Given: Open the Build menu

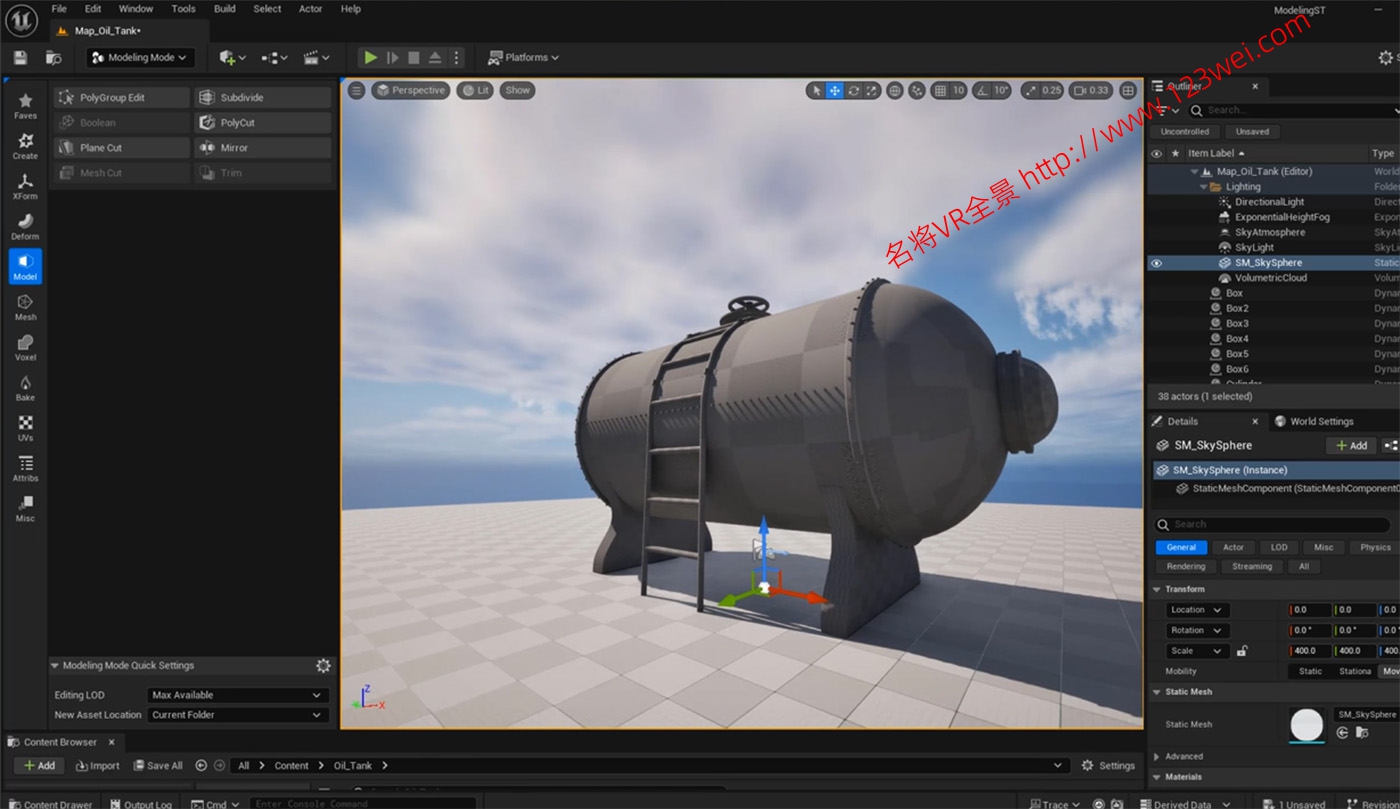Looking at the screenshot, I should point(225,9).
